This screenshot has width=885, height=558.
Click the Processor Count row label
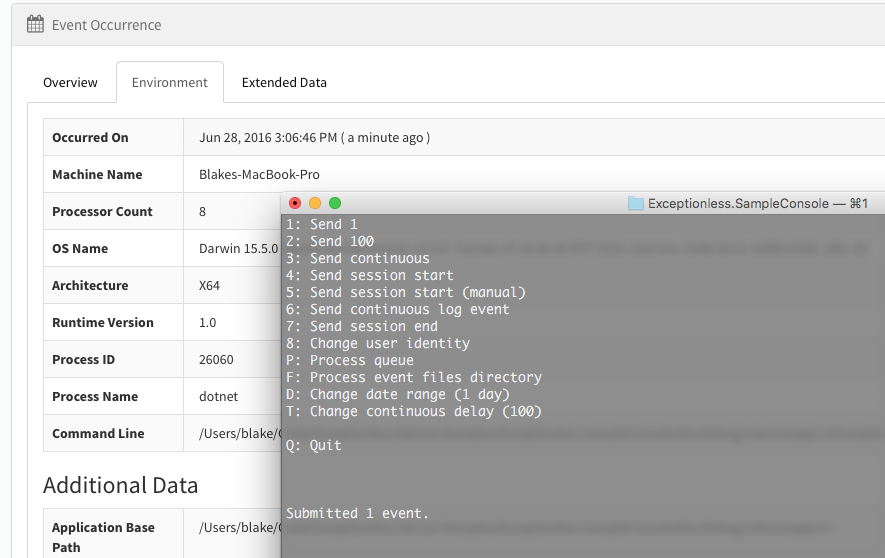tap(102, 211)
